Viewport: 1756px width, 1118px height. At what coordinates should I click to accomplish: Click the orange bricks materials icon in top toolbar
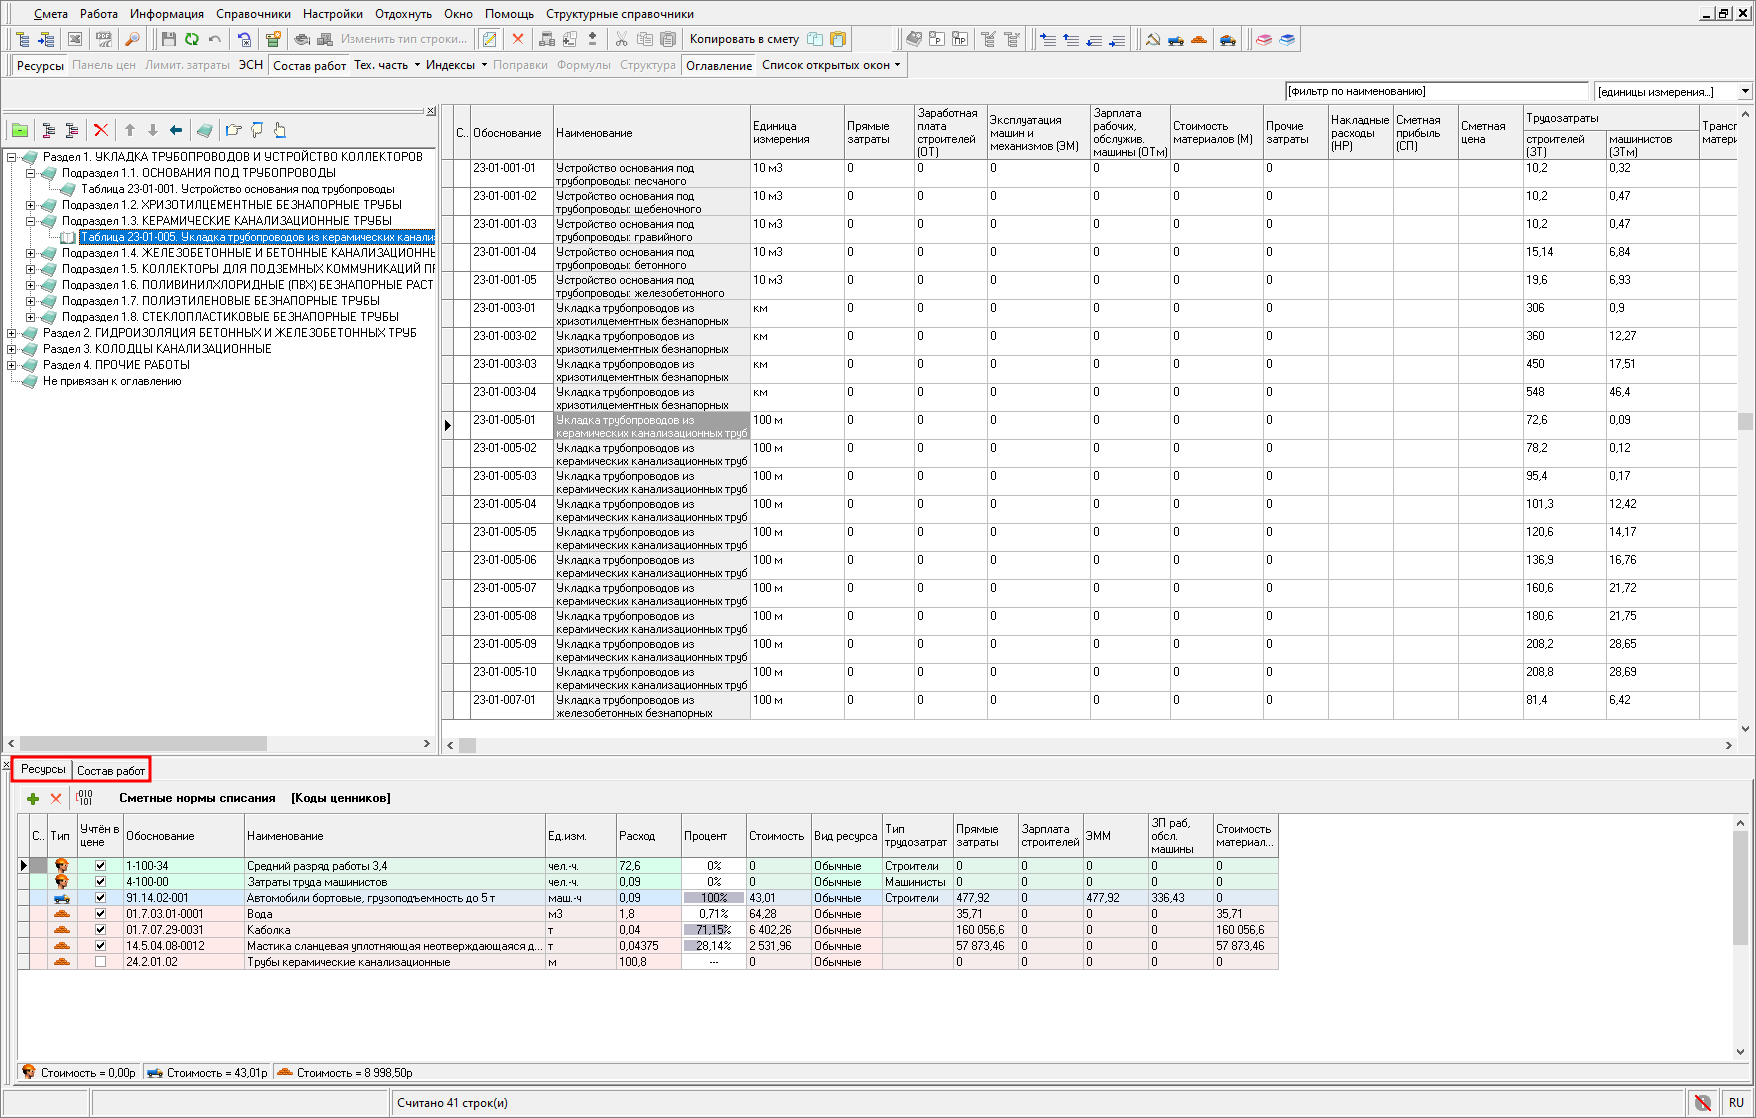coord(1199,39)
